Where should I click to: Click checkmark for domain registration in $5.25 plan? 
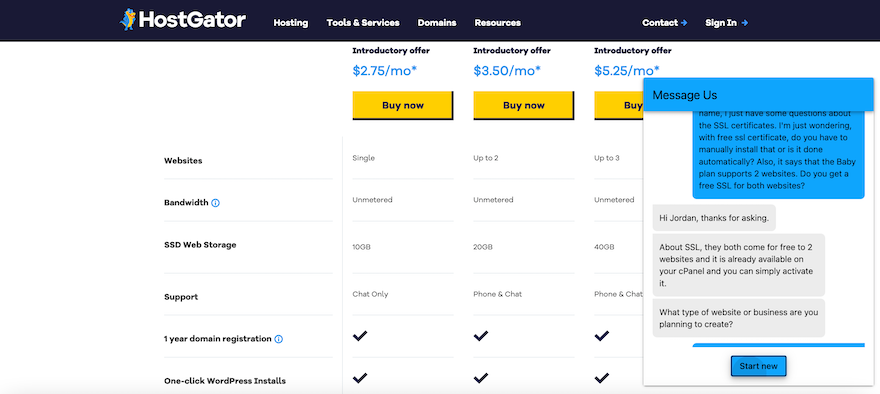[602, 336]
